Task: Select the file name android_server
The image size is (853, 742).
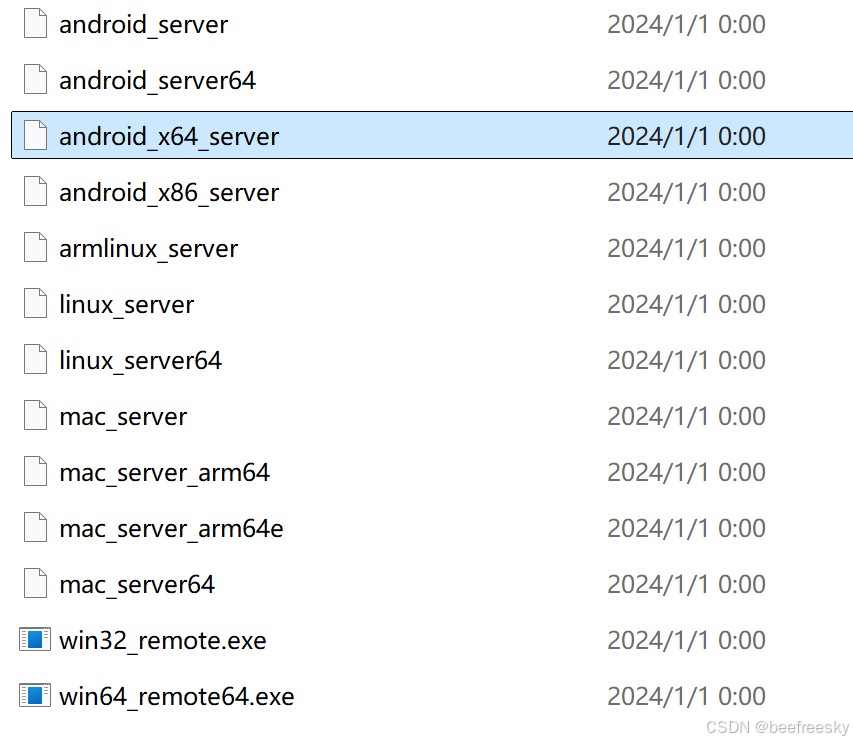Action: point(144,25)
